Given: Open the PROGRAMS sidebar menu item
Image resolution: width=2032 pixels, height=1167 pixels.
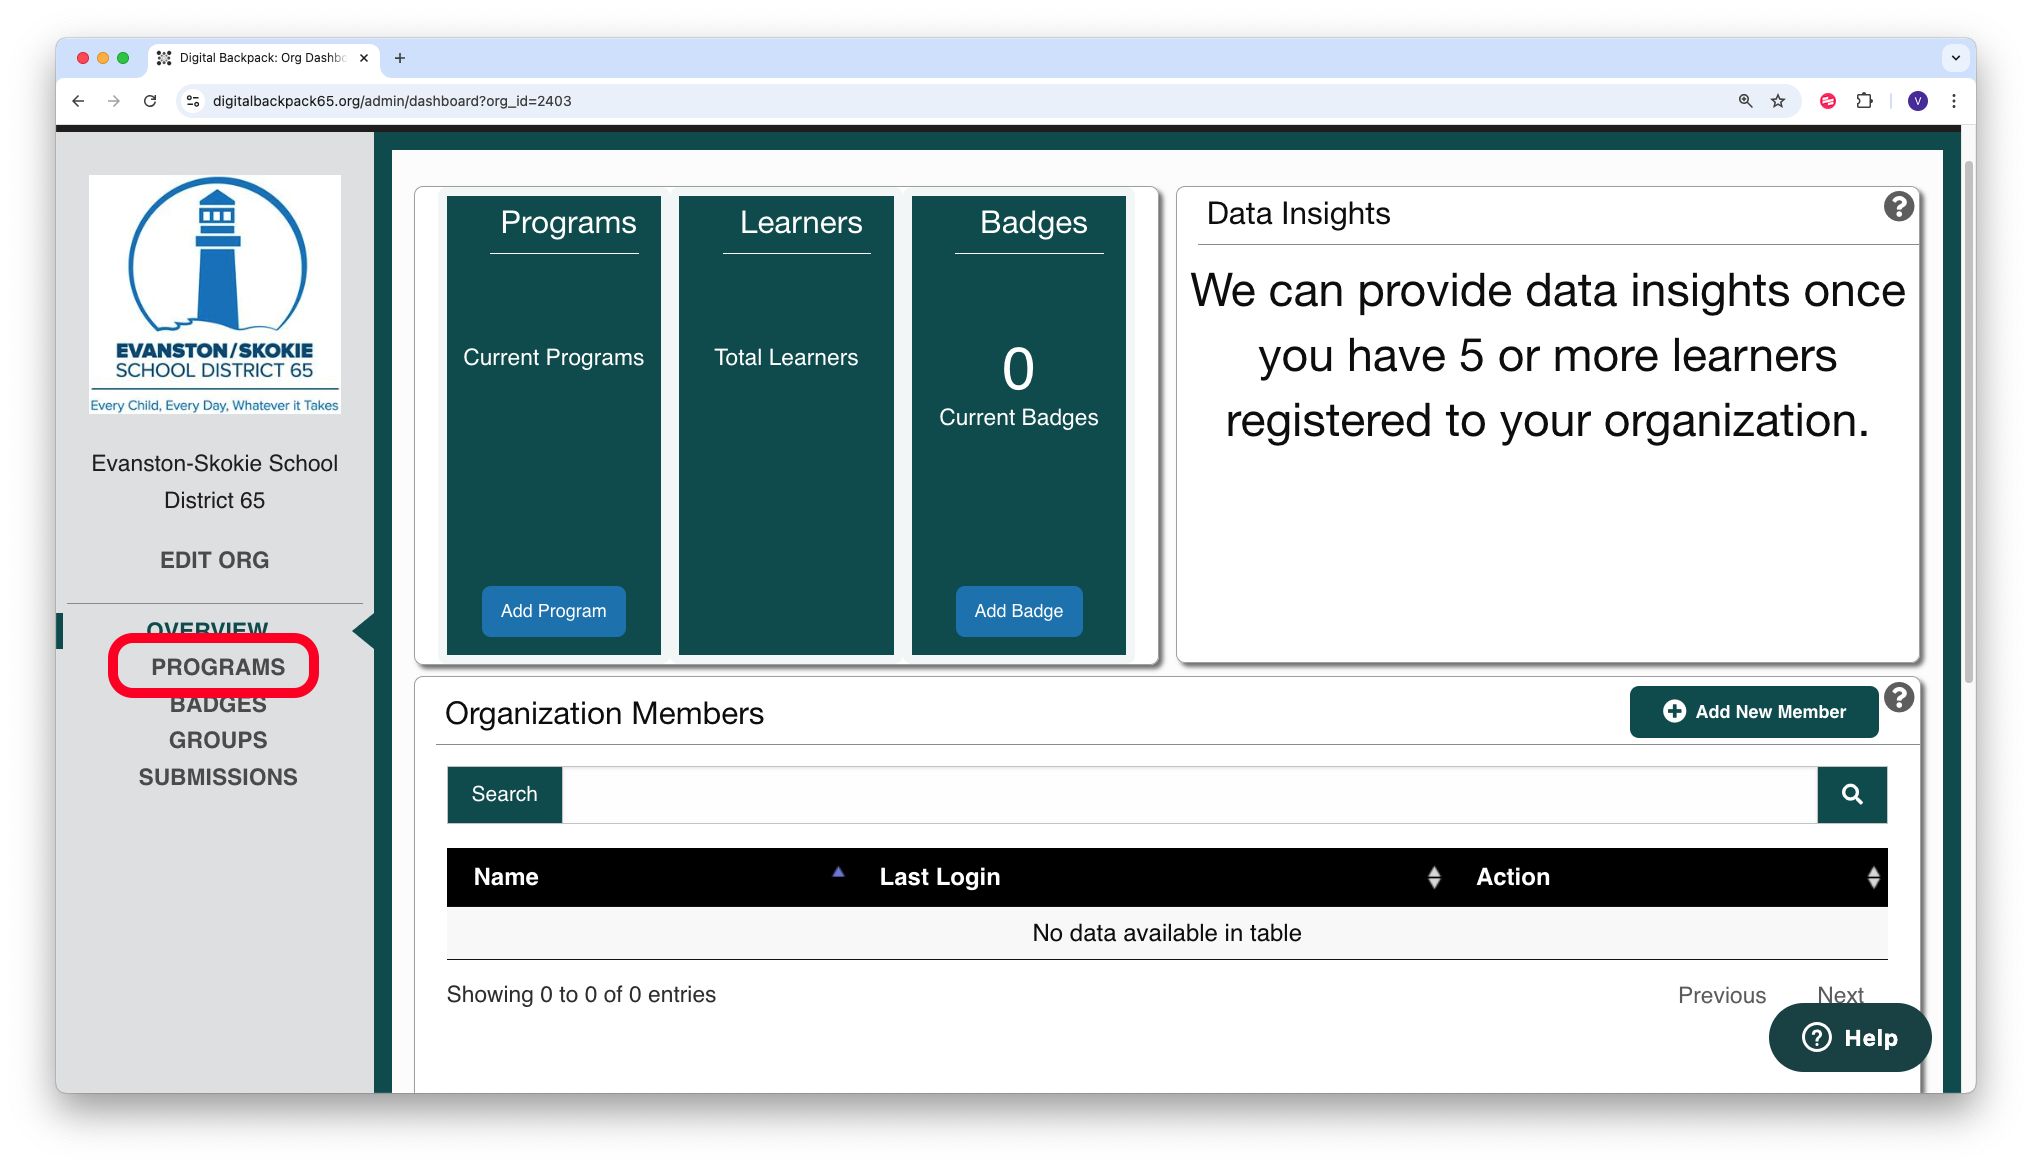Looking at the screenshot, I should pos(218,667).
